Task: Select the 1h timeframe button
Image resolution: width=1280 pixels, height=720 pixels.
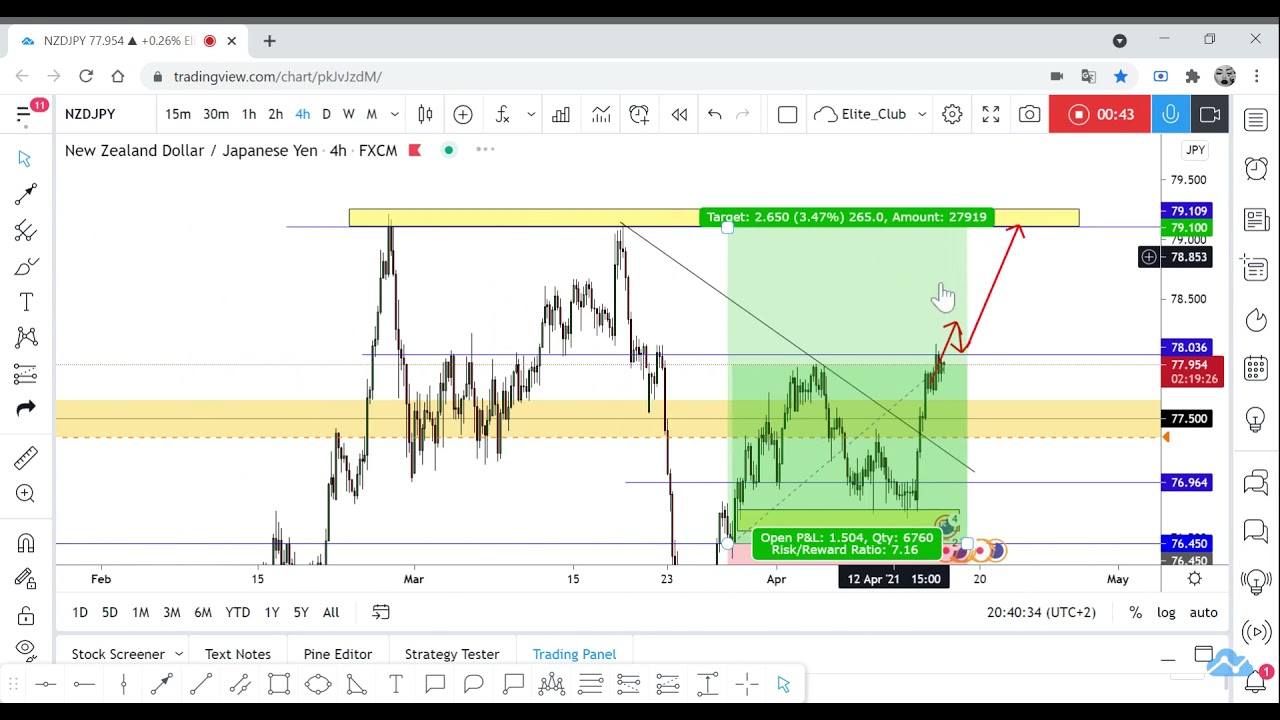Action: [249, 114]
